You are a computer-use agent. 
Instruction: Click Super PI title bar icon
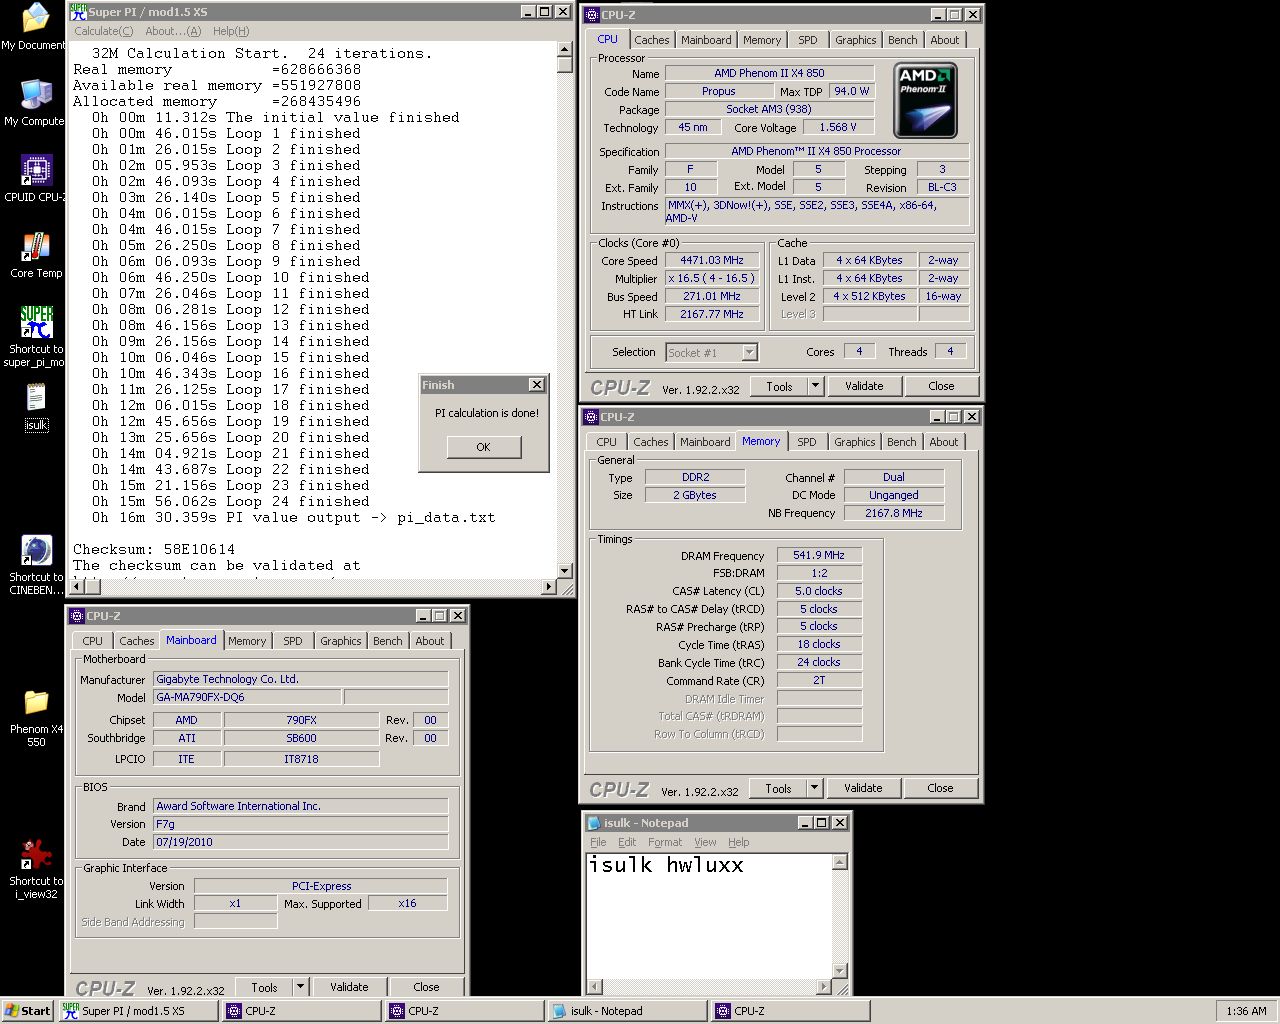pos(77,12)
